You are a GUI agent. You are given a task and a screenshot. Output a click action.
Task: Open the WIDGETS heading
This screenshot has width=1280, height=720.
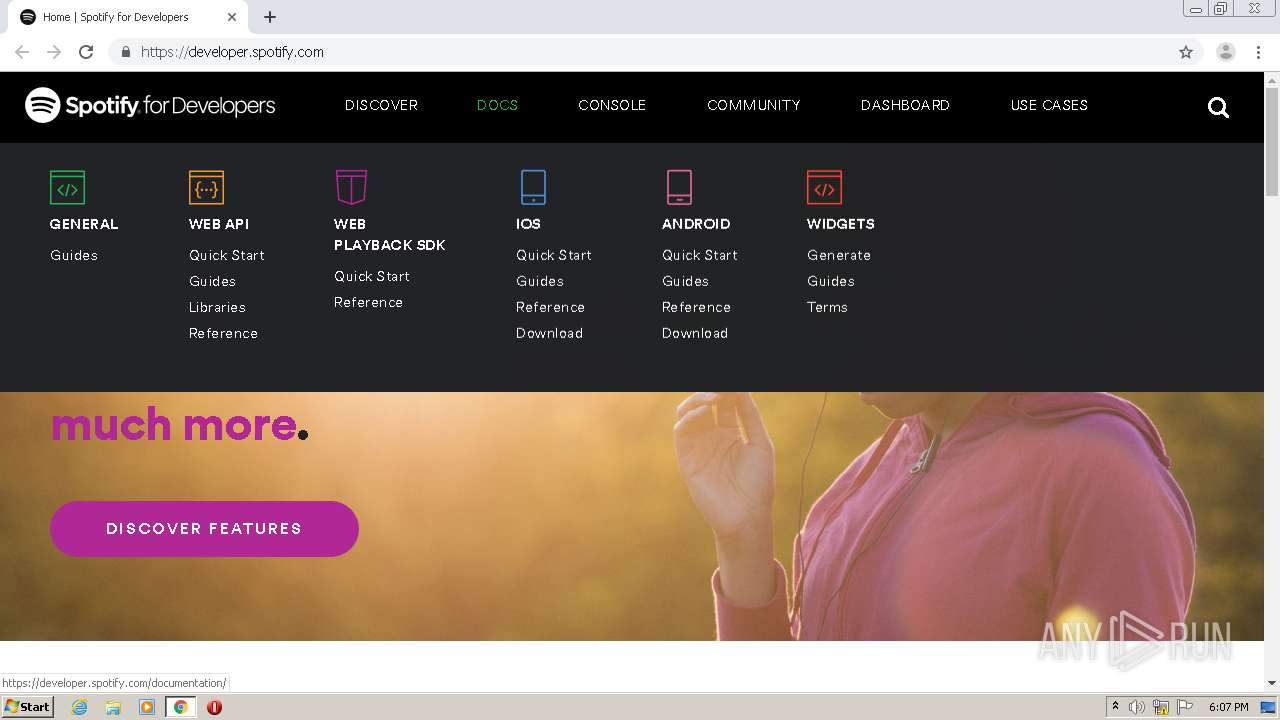(841, 224)
